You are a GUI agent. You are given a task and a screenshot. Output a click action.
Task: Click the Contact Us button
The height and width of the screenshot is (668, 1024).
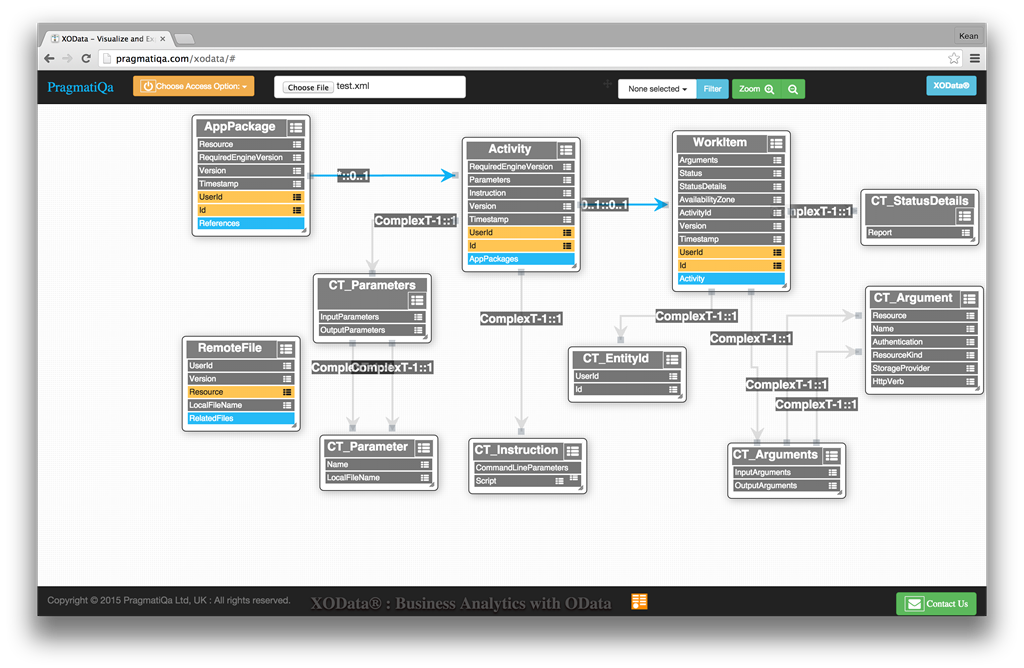(x=936, y=603)
